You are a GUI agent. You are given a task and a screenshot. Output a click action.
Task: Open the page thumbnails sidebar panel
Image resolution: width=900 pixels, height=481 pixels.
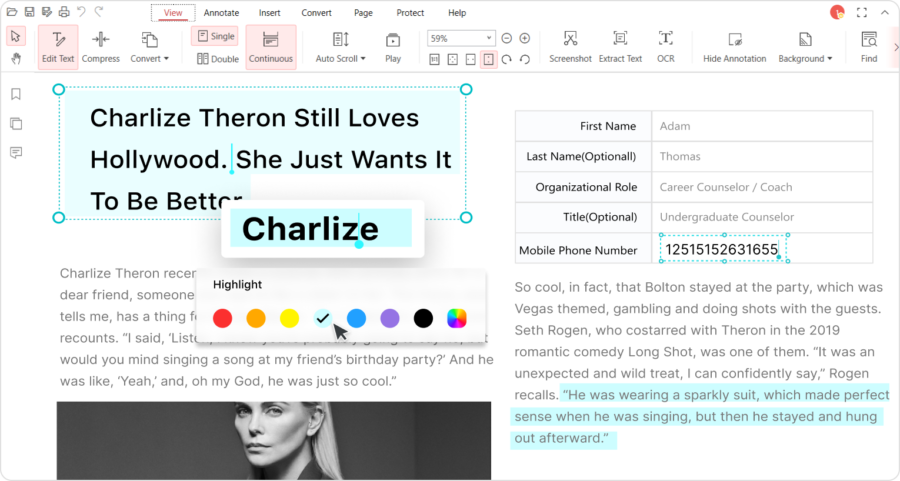tap(16, 123)
